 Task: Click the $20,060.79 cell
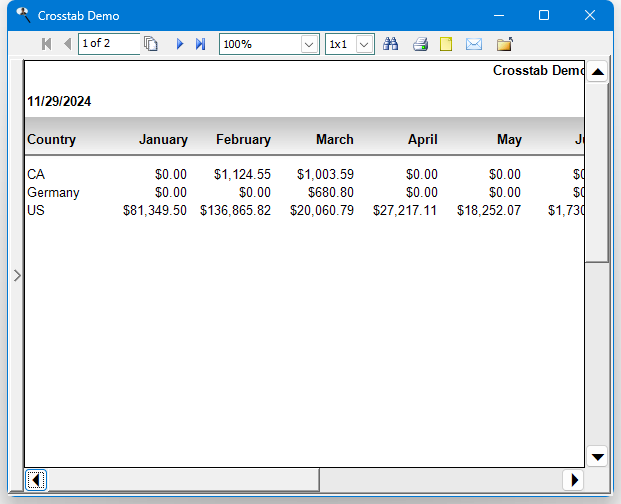[x=322, y=210]
